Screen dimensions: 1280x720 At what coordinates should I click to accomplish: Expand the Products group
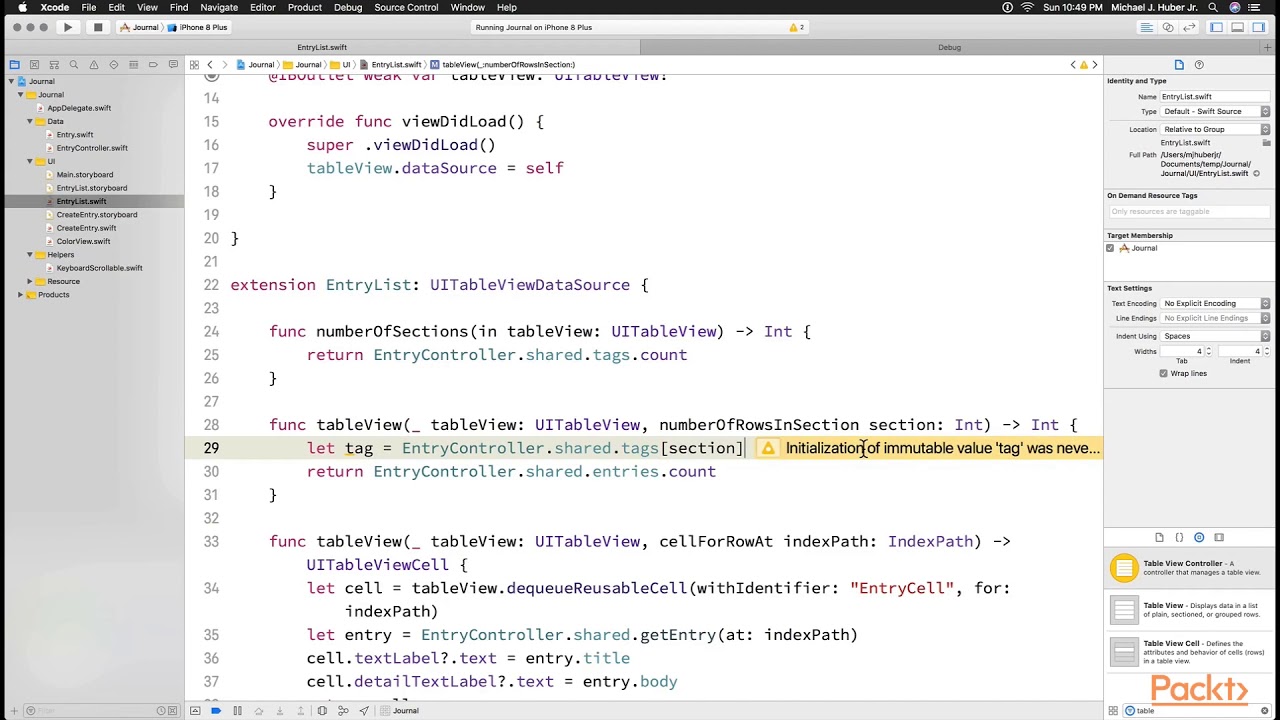click(20, 295)
